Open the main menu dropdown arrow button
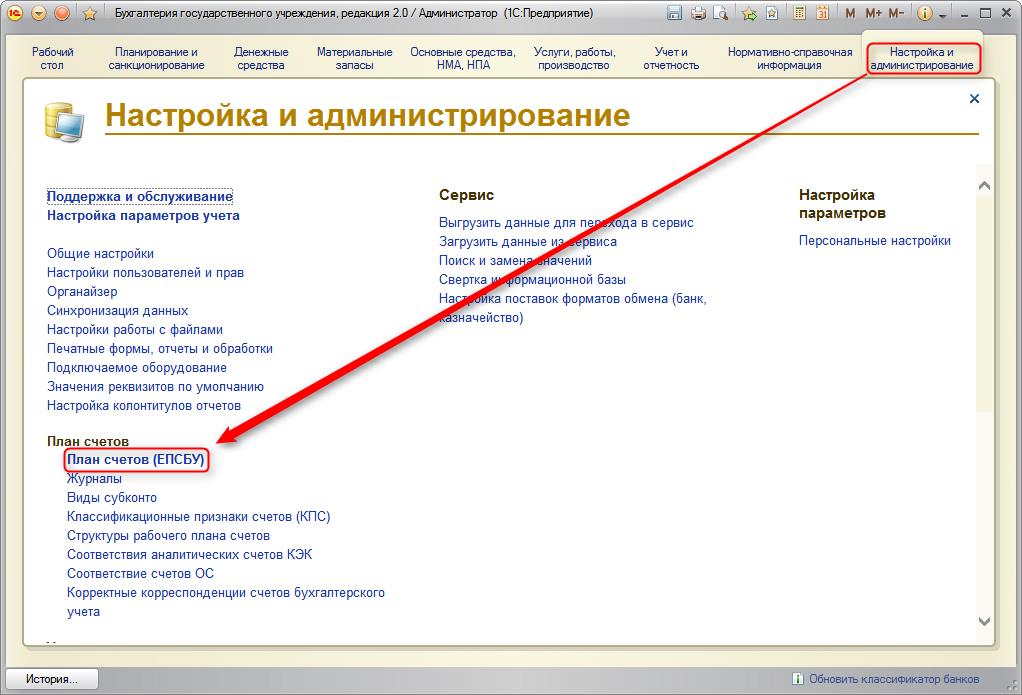1022x695 pixels. coord(39,13)
